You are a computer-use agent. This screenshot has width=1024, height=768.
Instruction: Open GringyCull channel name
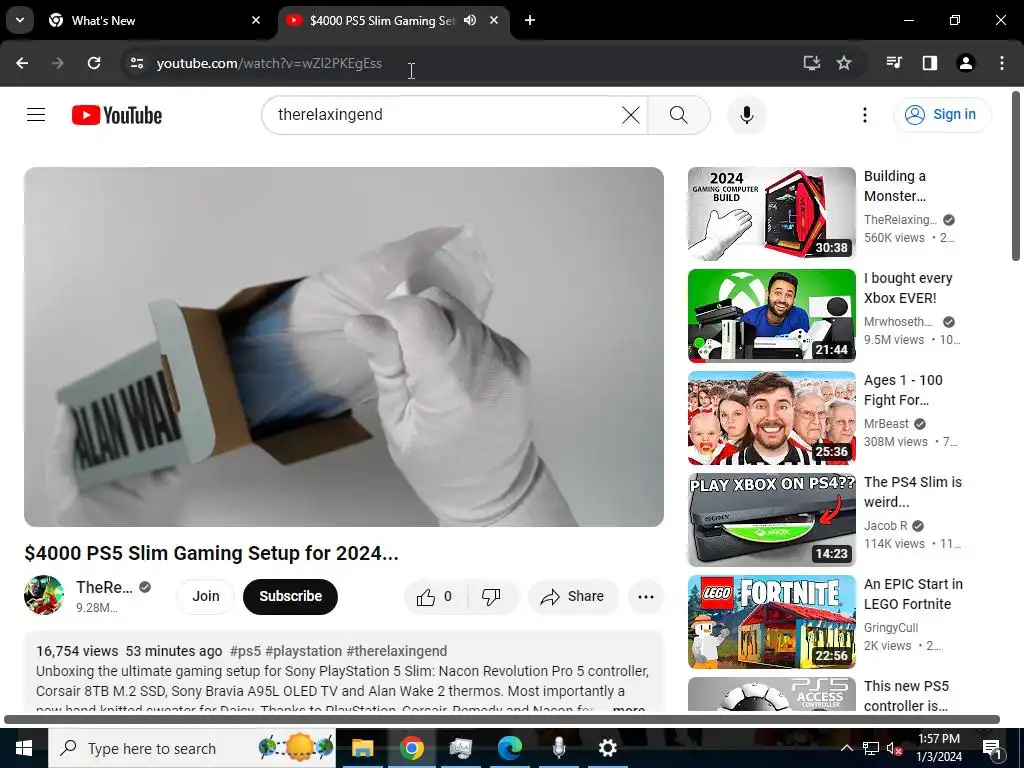click(891, 628)
